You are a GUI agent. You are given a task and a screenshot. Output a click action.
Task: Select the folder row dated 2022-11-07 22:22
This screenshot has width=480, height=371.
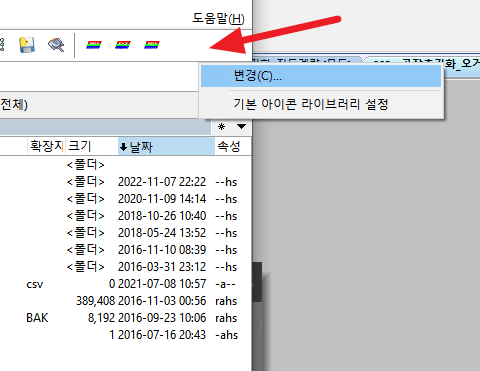125,182
